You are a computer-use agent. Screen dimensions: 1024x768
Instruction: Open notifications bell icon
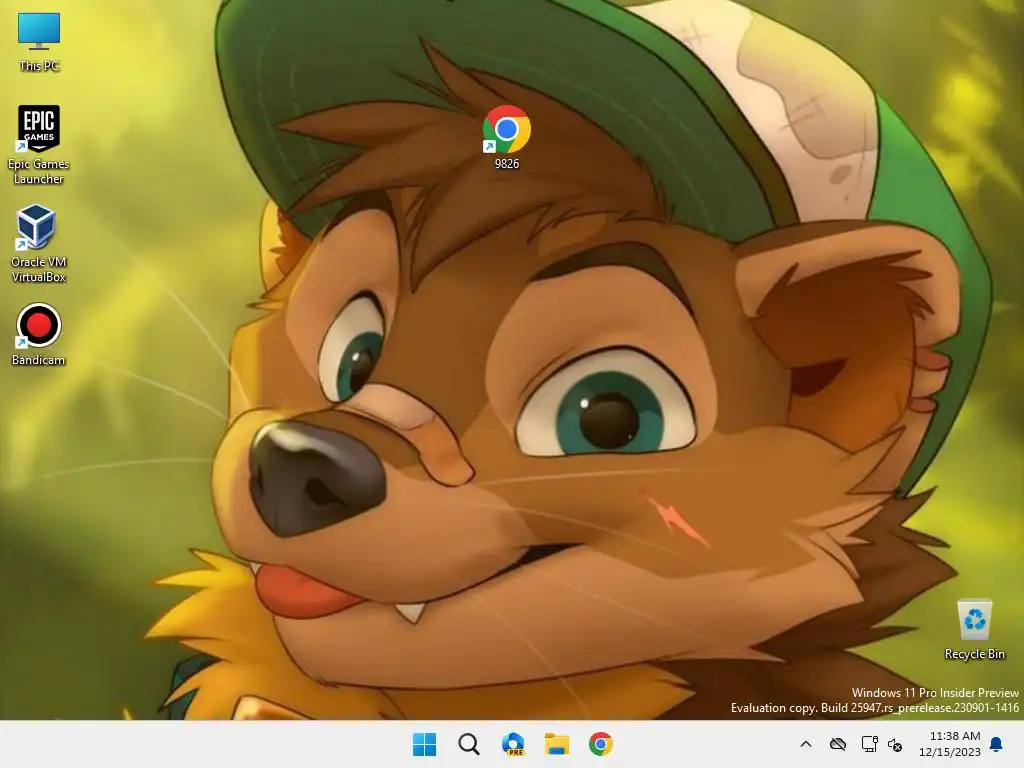(997, 744)
